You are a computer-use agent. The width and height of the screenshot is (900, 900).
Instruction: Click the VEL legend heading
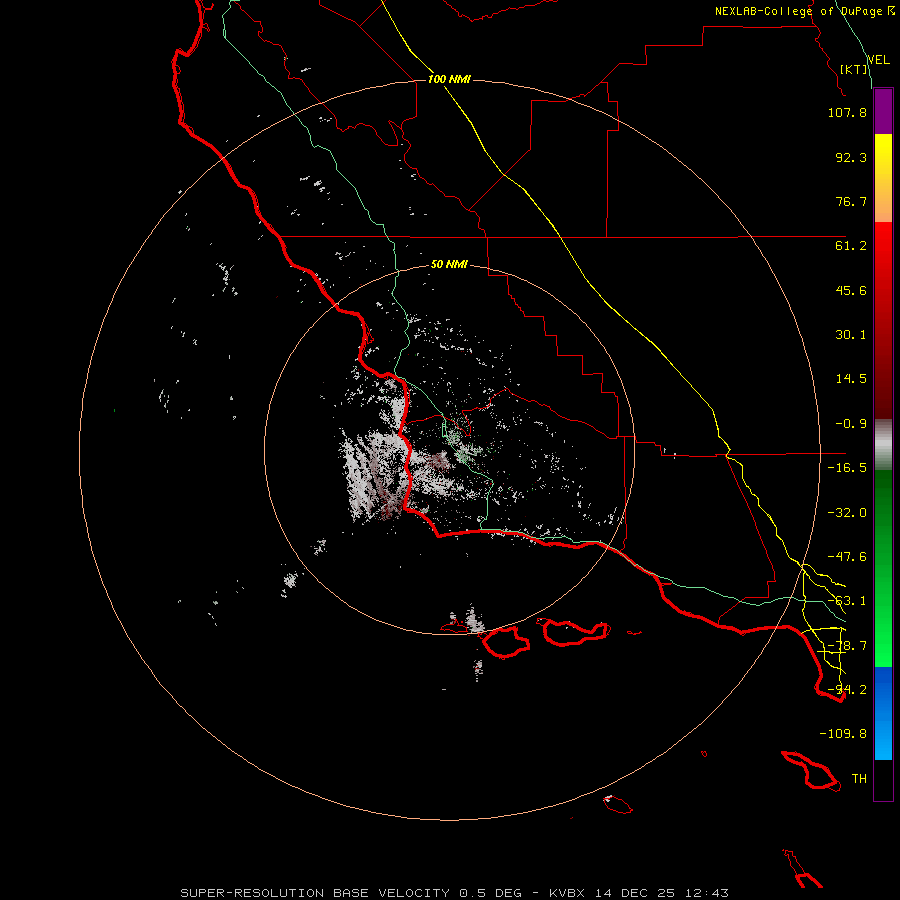tap(878, 60)
